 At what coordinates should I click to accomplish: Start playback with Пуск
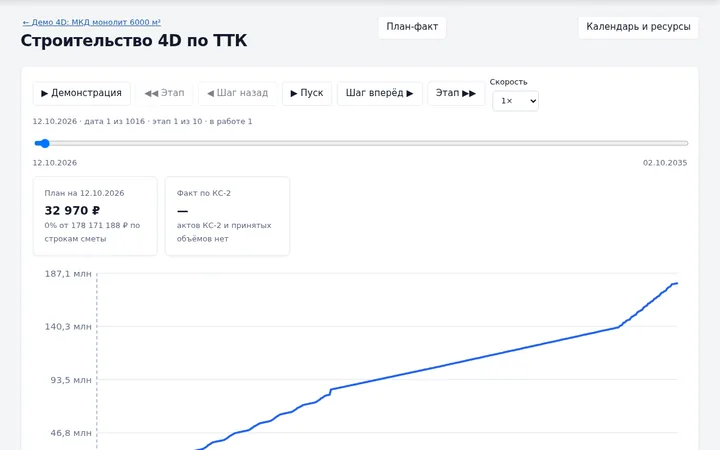(307, 93)
